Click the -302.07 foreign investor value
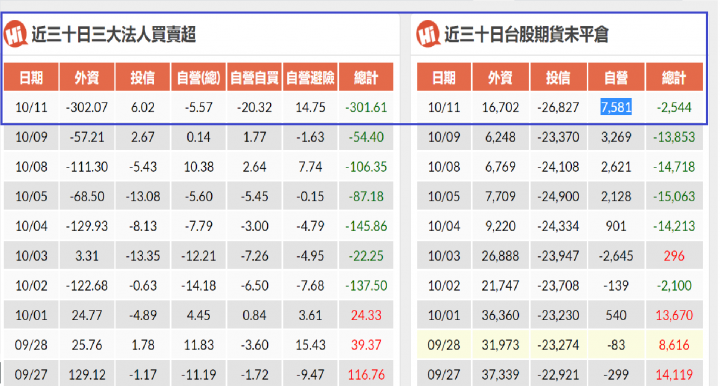 click(87, 107)
